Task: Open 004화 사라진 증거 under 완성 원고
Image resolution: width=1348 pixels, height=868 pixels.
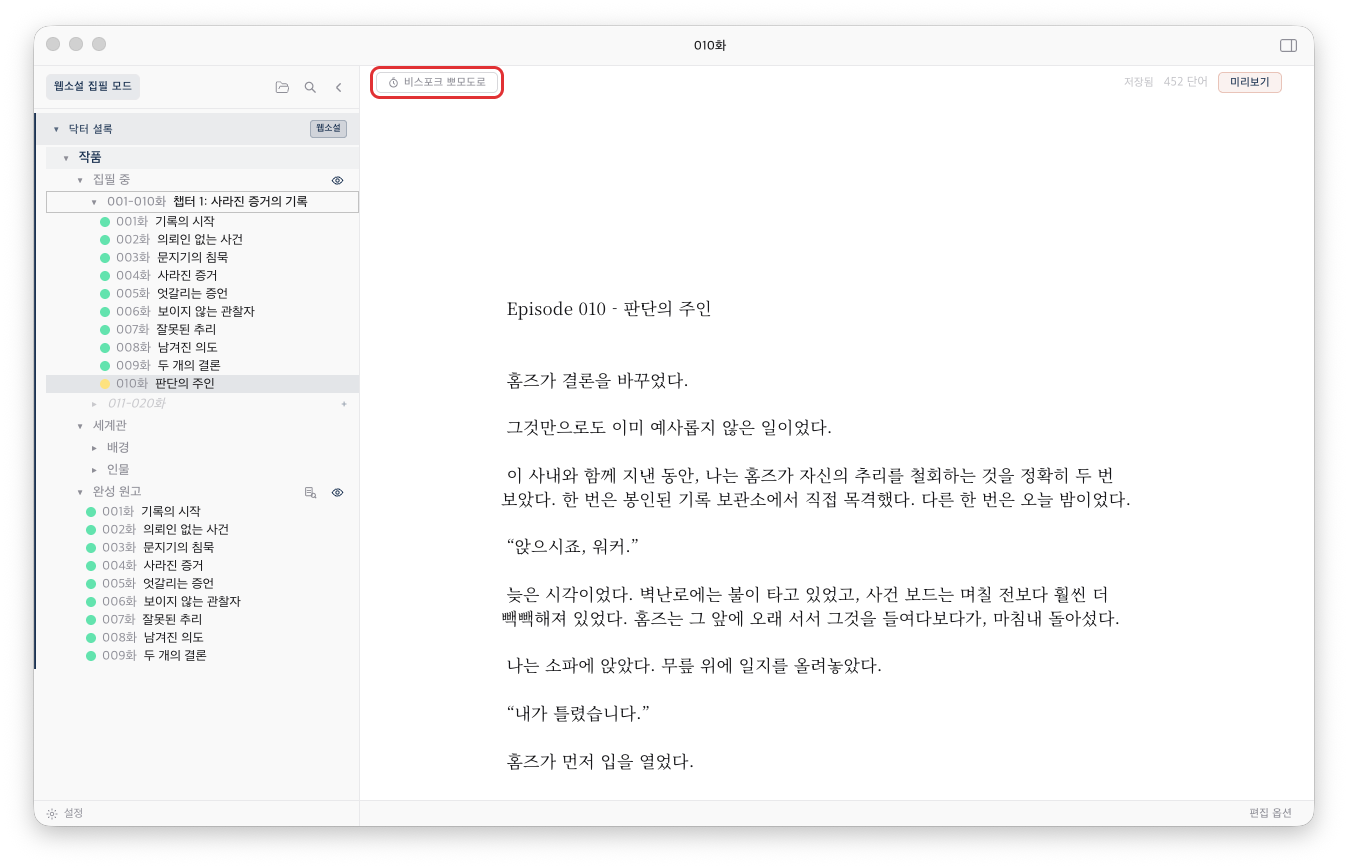Action: coord(202,566)
